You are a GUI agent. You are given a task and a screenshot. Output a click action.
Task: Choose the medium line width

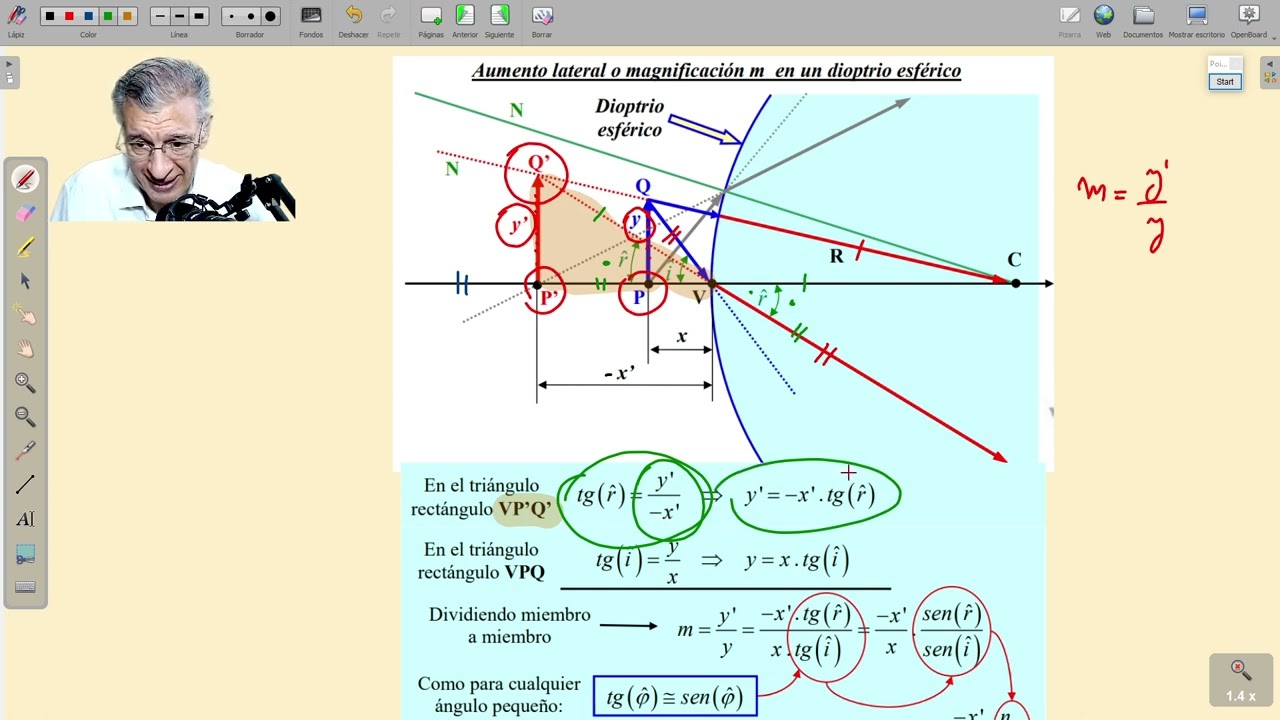pyautogui.click(x=179, y=16)
